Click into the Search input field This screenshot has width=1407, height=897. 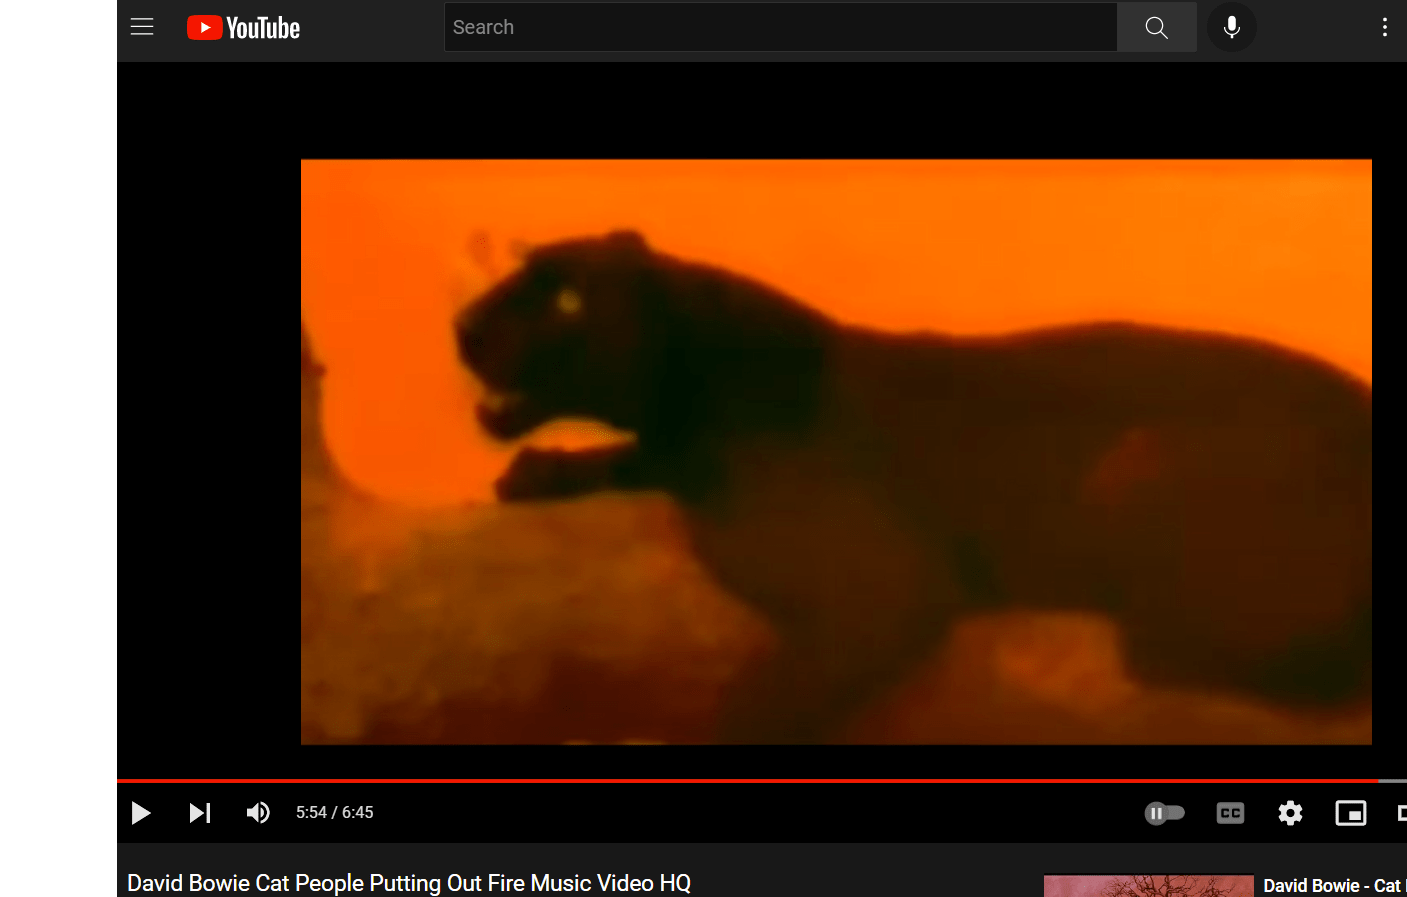[780, 27]
